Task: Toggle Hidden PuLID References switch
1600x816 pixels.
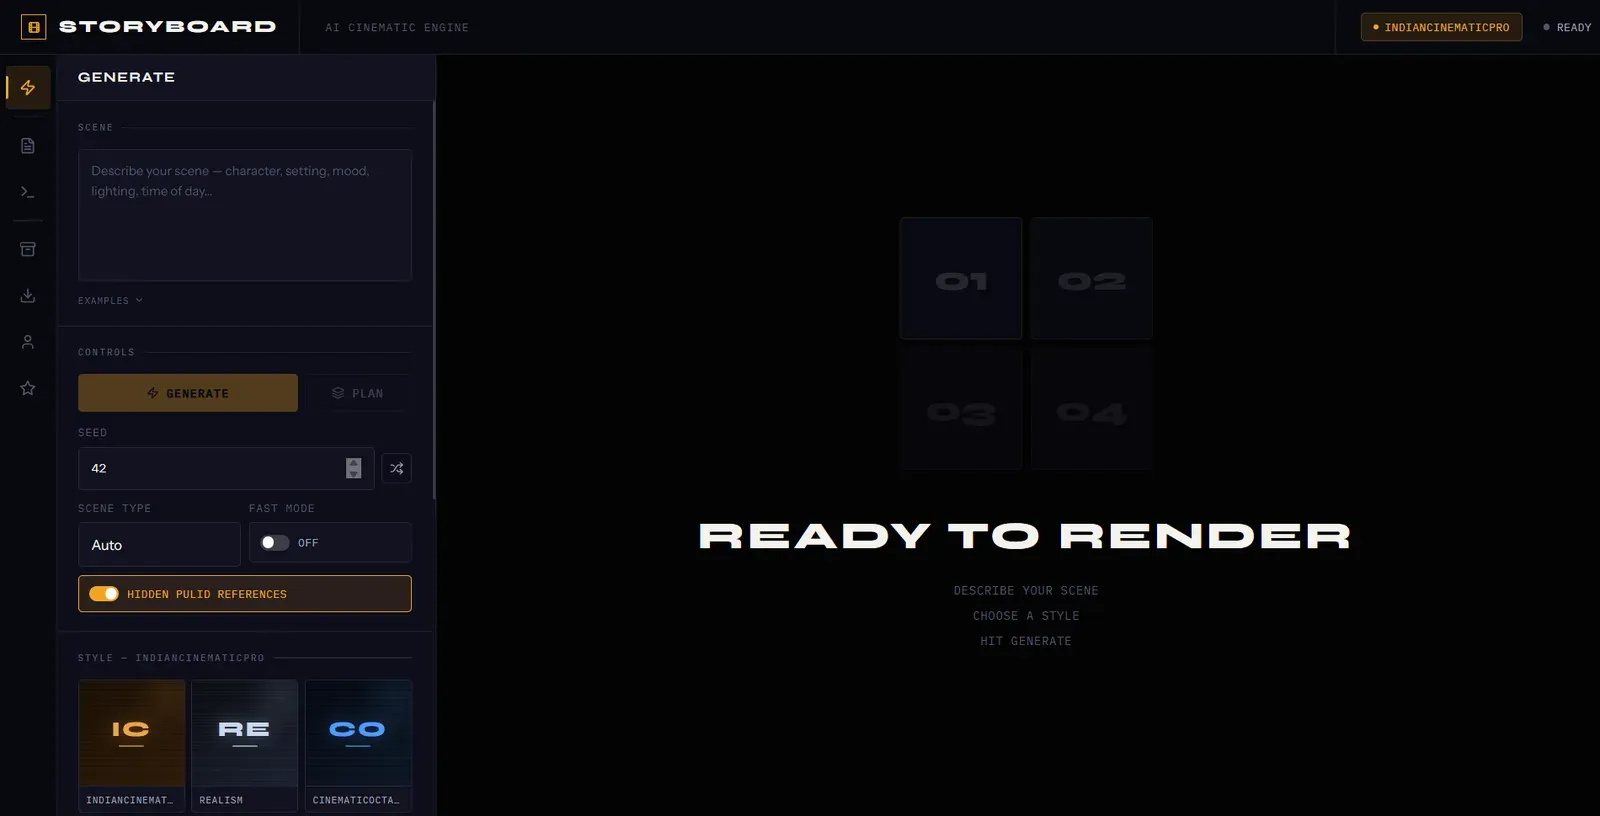Action: 104,594
